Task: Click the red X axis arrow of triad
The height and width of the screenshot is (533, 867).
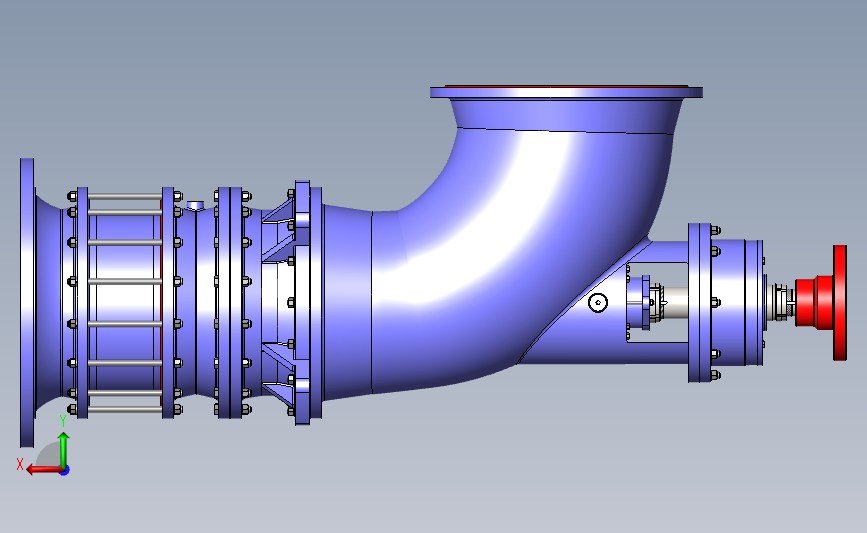Action: tap(44, 470)
